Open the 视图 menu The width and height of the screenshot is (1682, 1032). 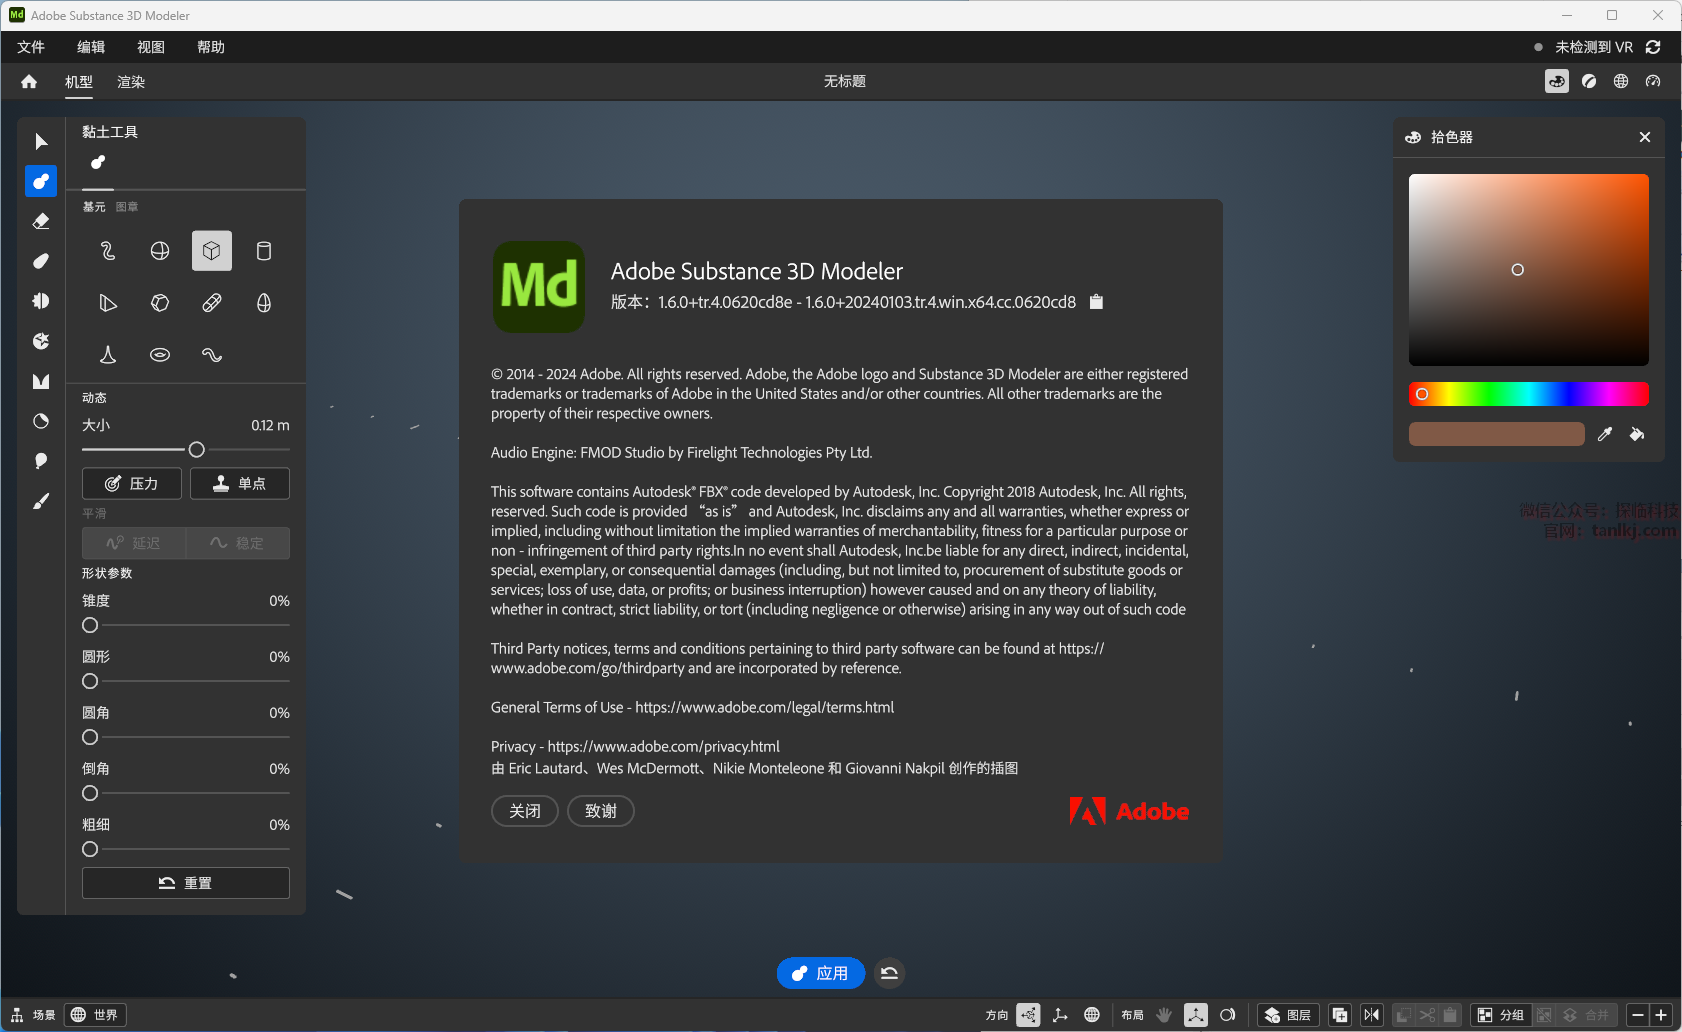tap(151, 47)
